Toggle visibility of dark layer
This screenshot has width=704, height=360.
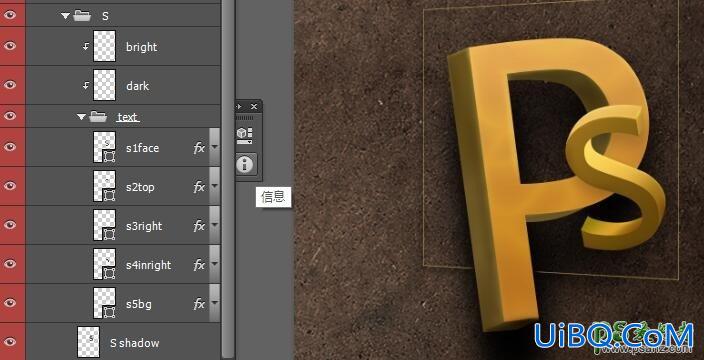(9, 85)
